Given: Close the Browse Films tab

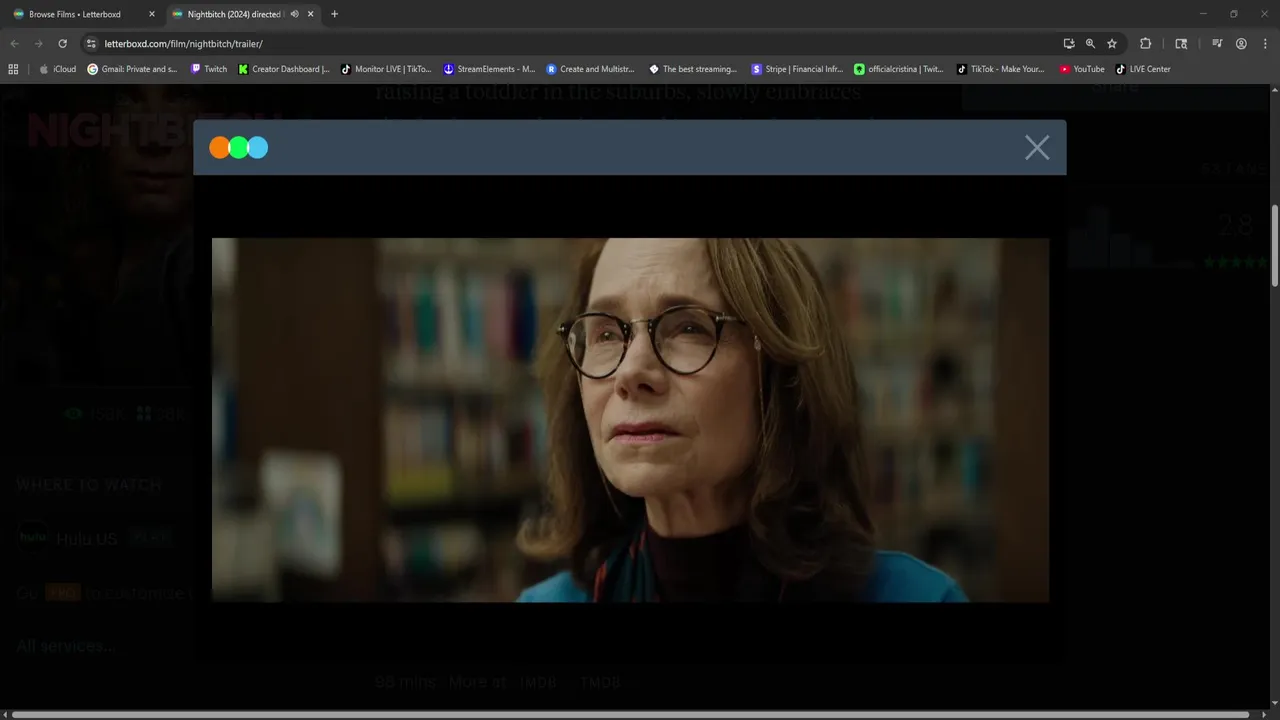Looking at the screenshot, I should tap(152, 14).
